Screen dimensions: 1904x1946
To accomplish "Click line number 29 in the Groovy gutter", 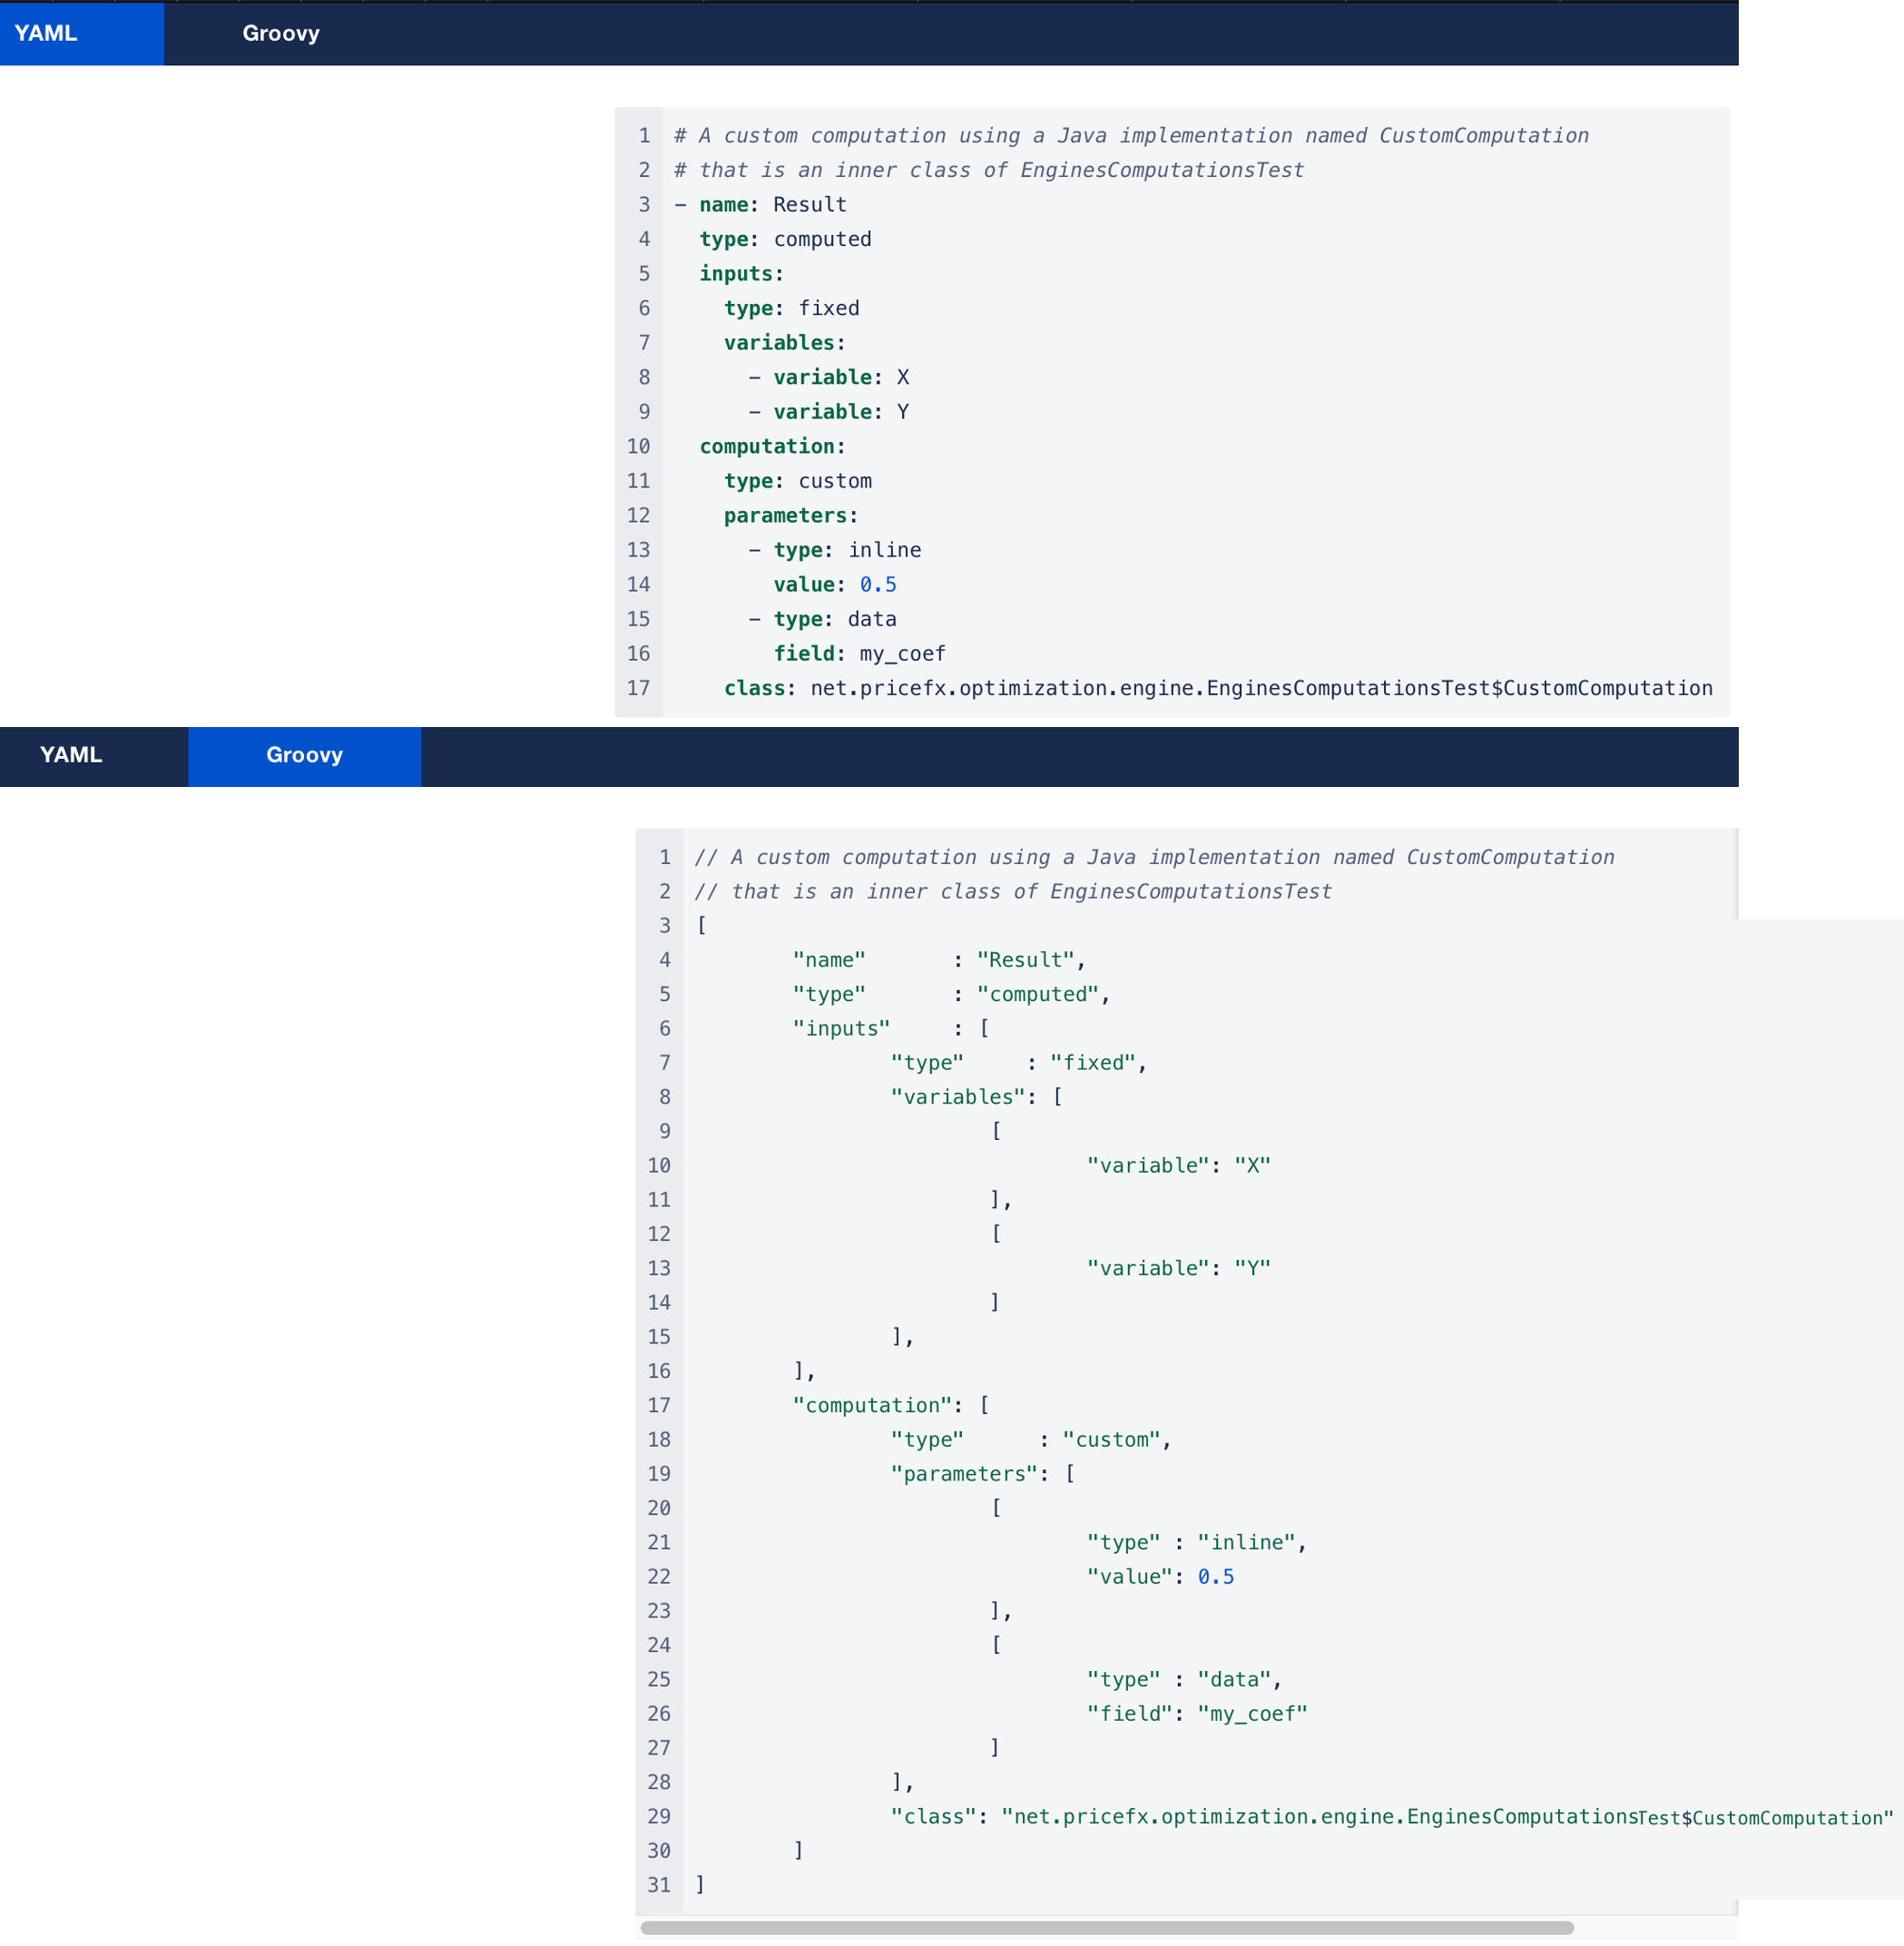I will pyautogui.click(x=659, y=1816).
